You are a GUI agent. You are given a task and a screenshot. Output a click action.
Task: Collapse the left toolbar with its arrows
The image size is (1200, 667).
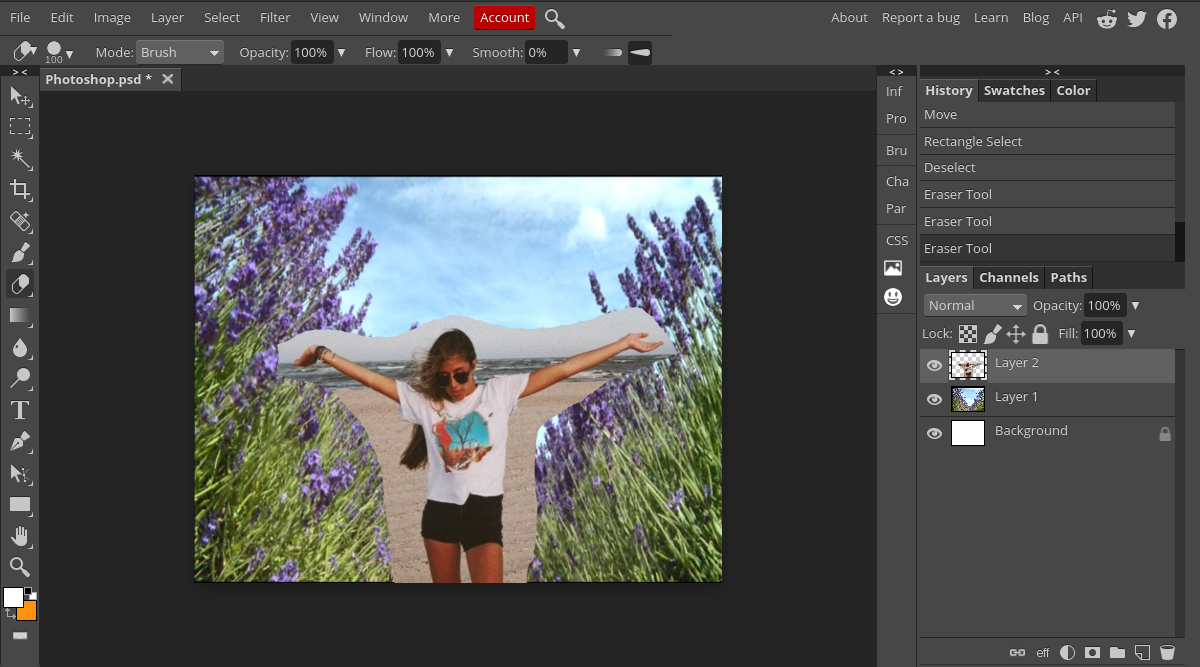pos(20,72)
